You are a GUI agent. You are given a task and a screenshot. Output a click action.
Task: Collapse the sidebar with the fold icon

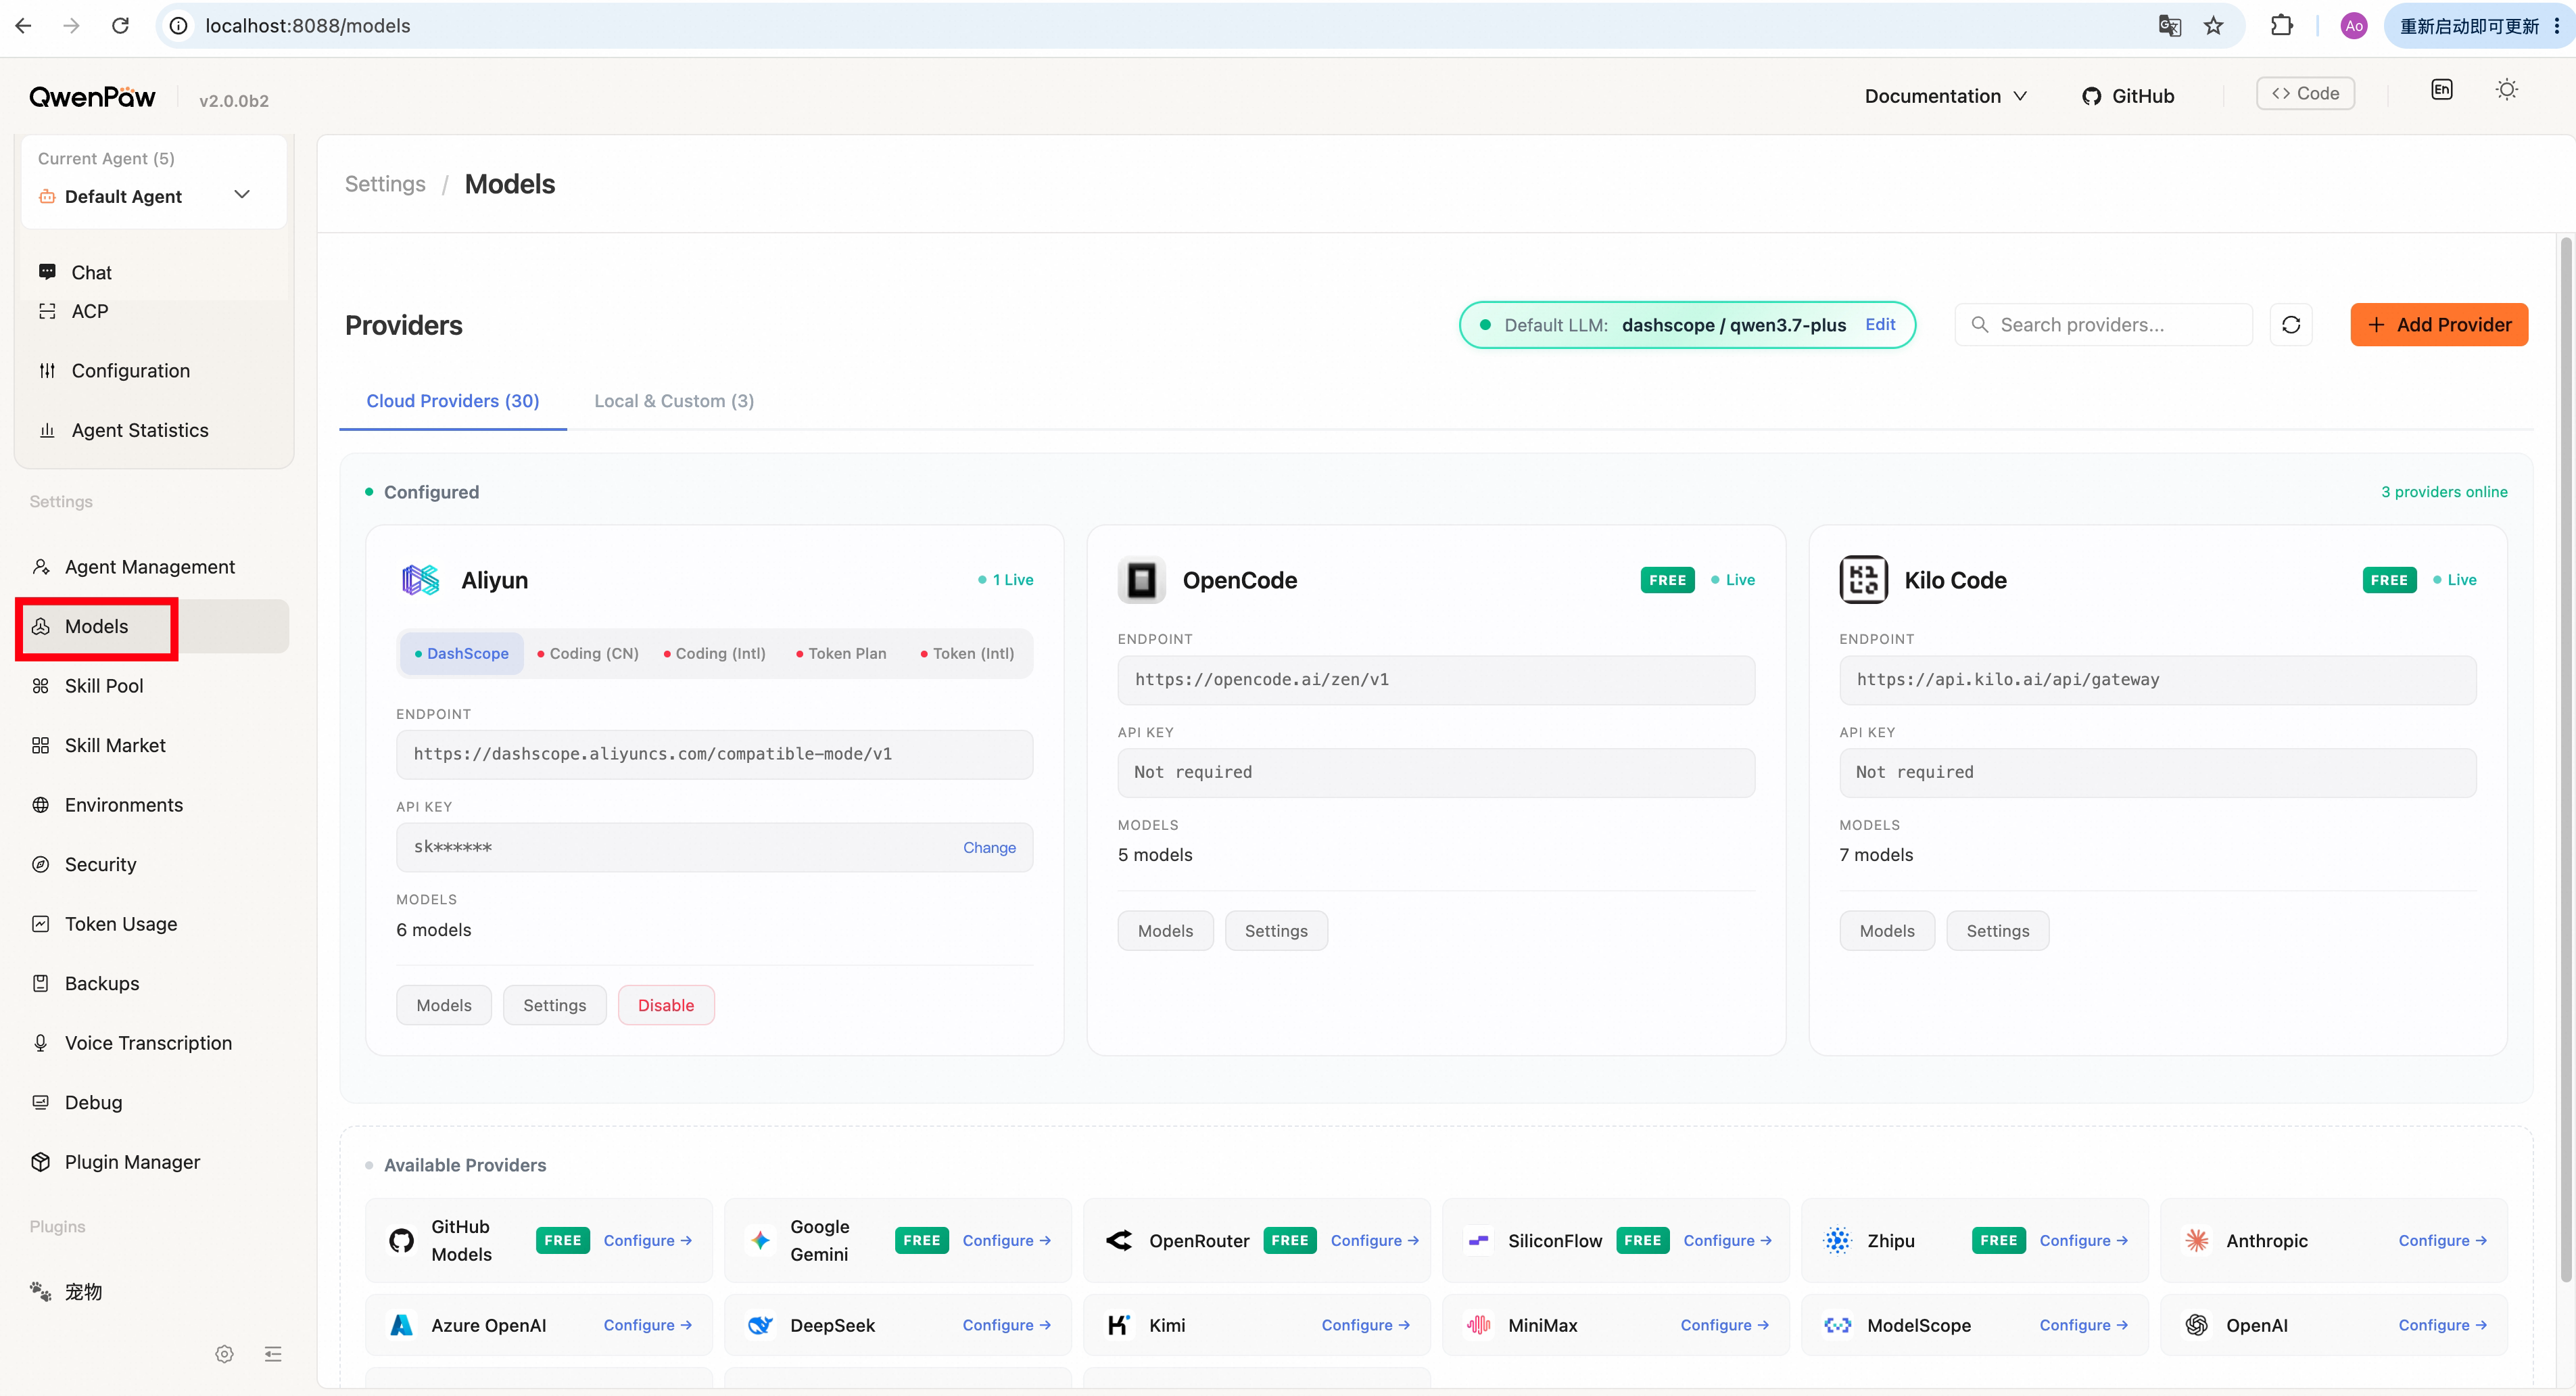273,1354
